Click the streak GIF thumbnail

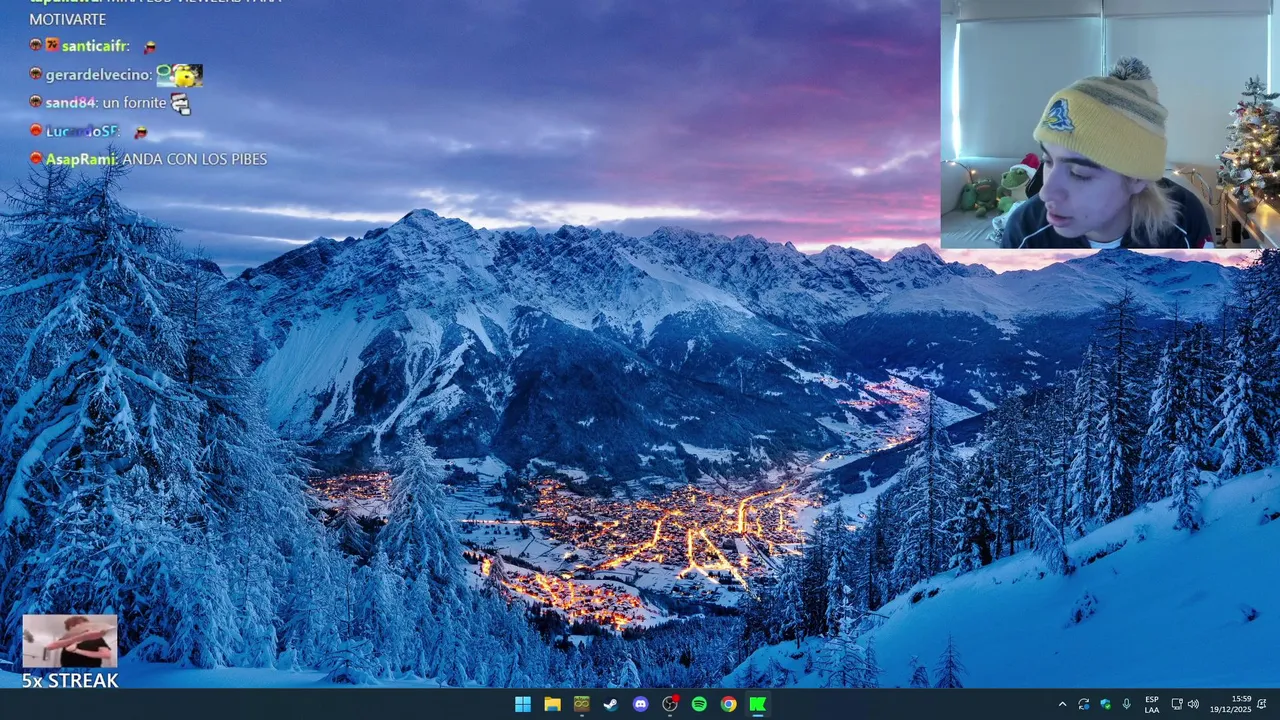[70, 641]
